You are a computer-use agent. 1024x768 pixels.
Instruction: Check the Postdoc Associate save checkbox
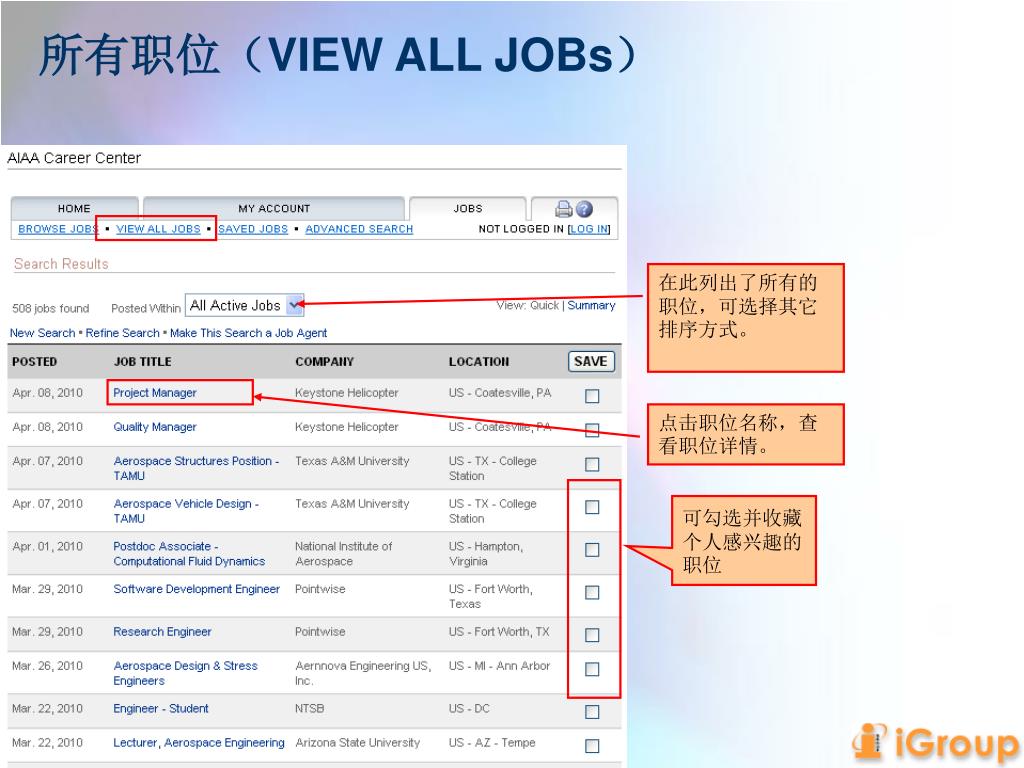(x=592, y=550)
